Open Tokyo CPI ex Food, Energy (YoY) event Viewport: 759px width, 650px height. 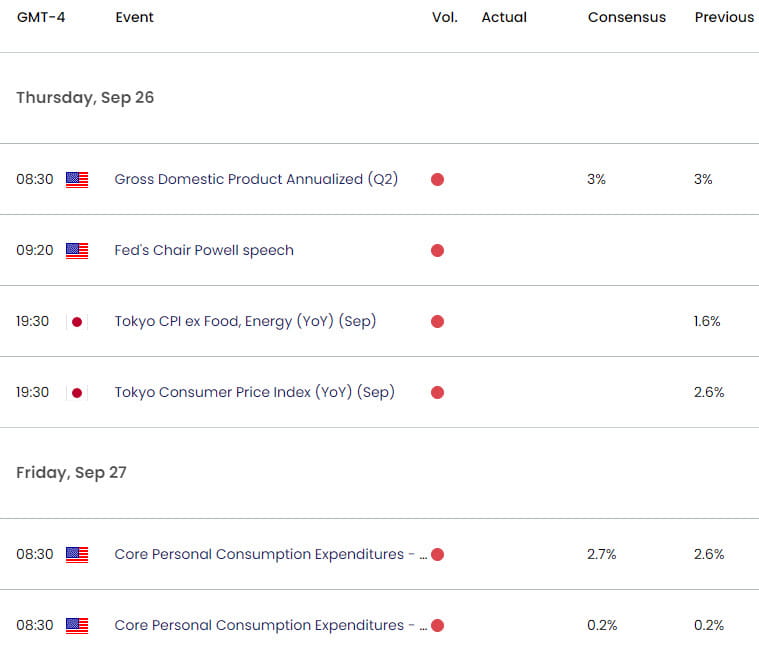click(x=245, y=321)
